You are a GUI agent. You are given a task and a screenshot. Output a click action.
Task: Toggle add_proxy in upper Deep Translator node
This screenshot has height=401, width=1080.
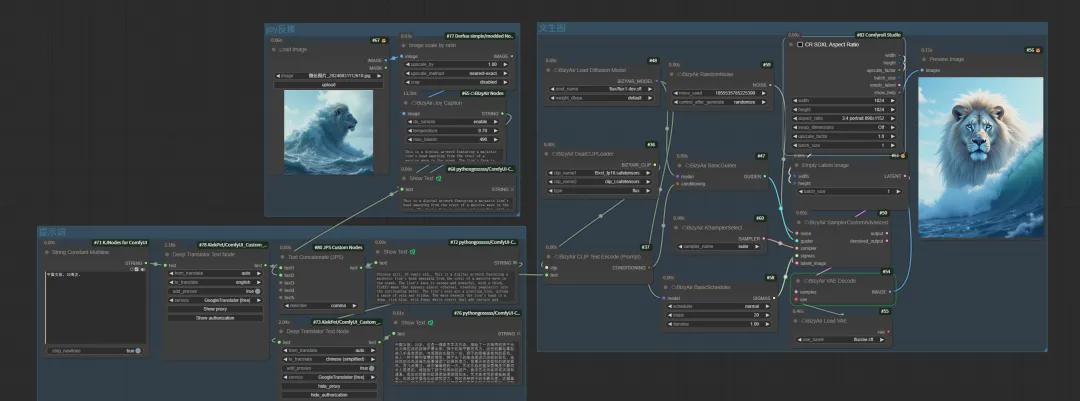213,291
